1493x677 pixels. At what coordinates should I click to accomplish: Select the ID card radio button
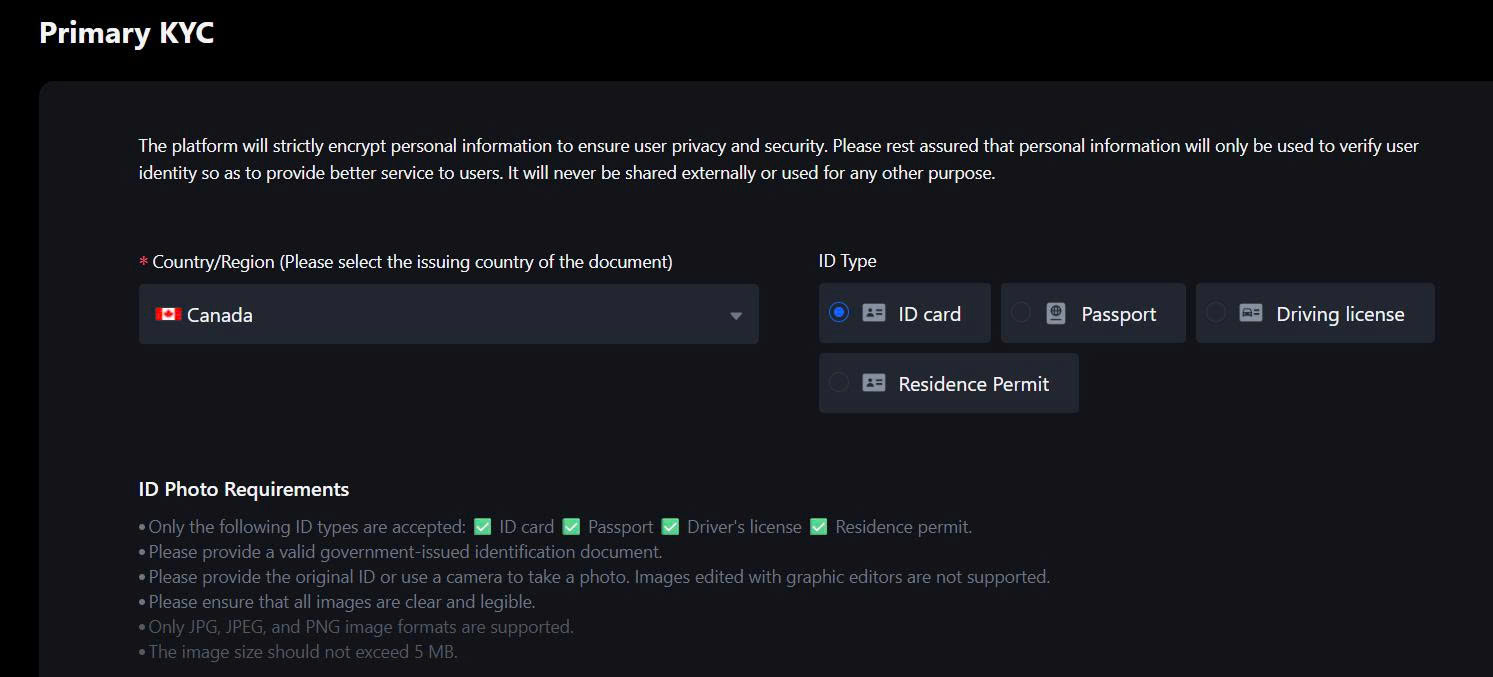point(838,312)
